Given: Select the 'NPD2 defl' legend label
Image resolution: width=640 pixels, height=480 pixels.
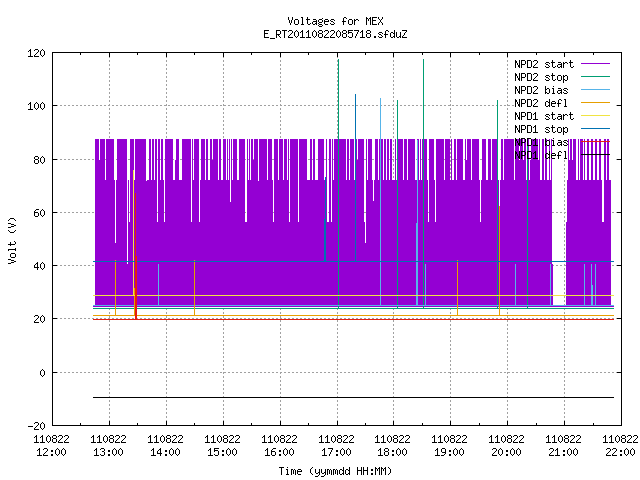Looking at the screenshot, I should 541,103.
